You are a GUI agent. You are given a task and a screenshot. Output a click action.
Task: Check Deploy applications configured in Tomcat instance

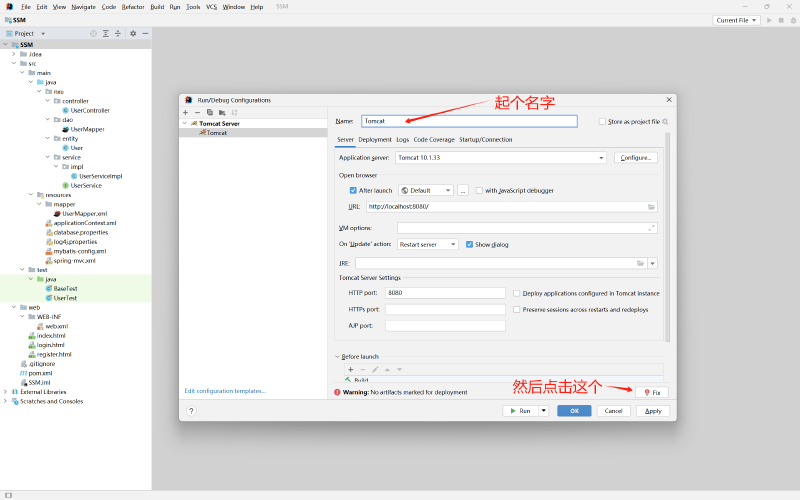click(516, 293)
